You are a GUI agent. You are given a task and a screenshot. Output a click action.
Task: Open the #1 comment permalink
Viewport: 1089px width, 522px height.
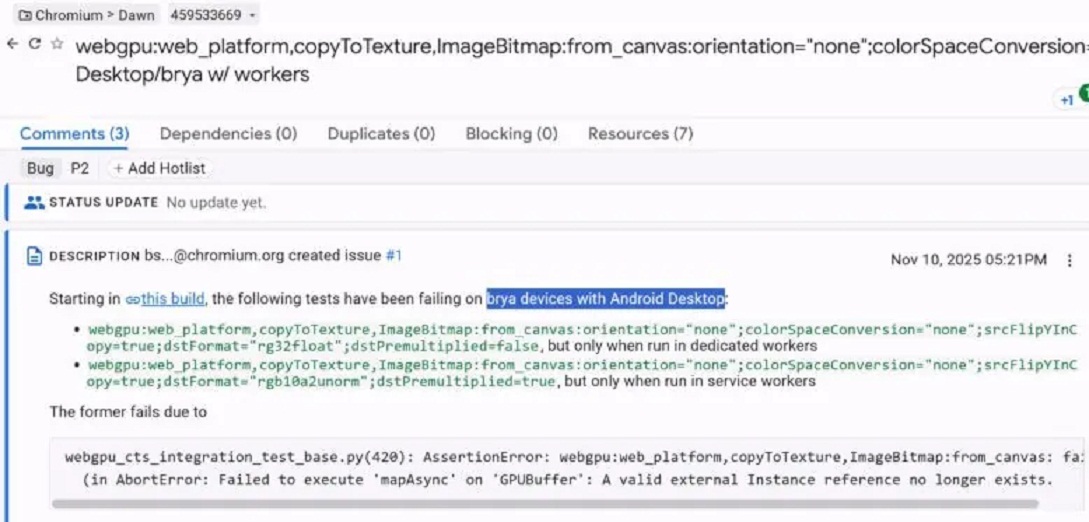[x=393, y=256]
